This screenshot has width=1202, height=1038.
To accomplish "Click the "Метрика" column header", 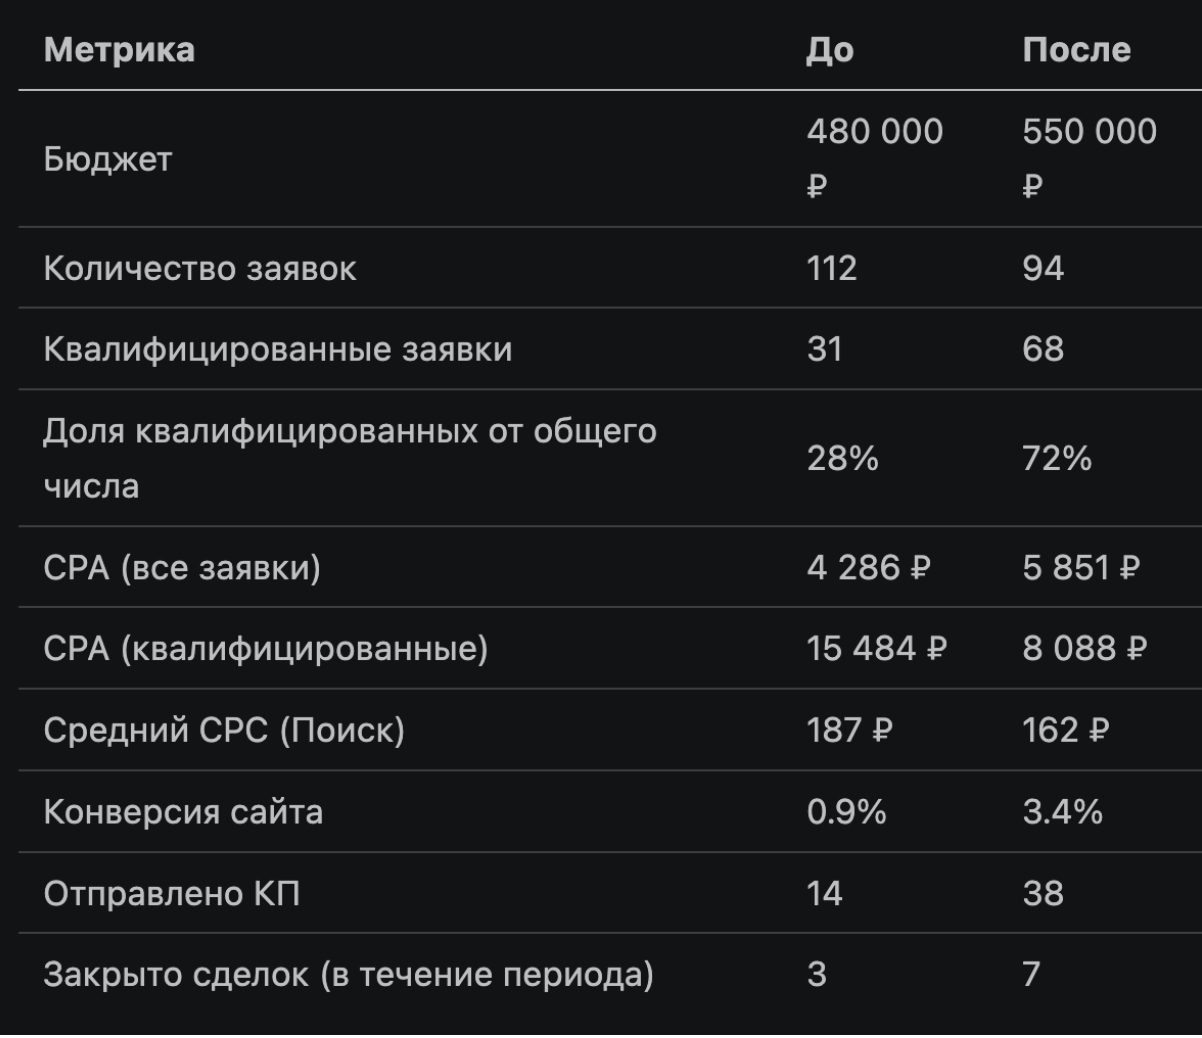I will pos(119,50).
